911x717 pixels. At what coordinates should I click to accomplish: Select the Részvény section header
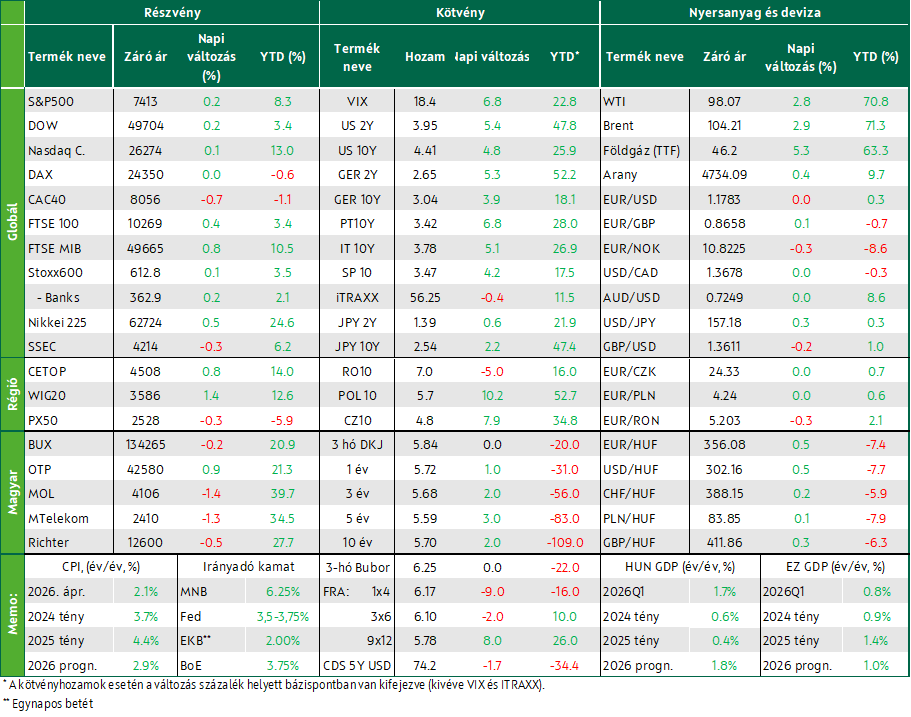(x=172, y=12)
